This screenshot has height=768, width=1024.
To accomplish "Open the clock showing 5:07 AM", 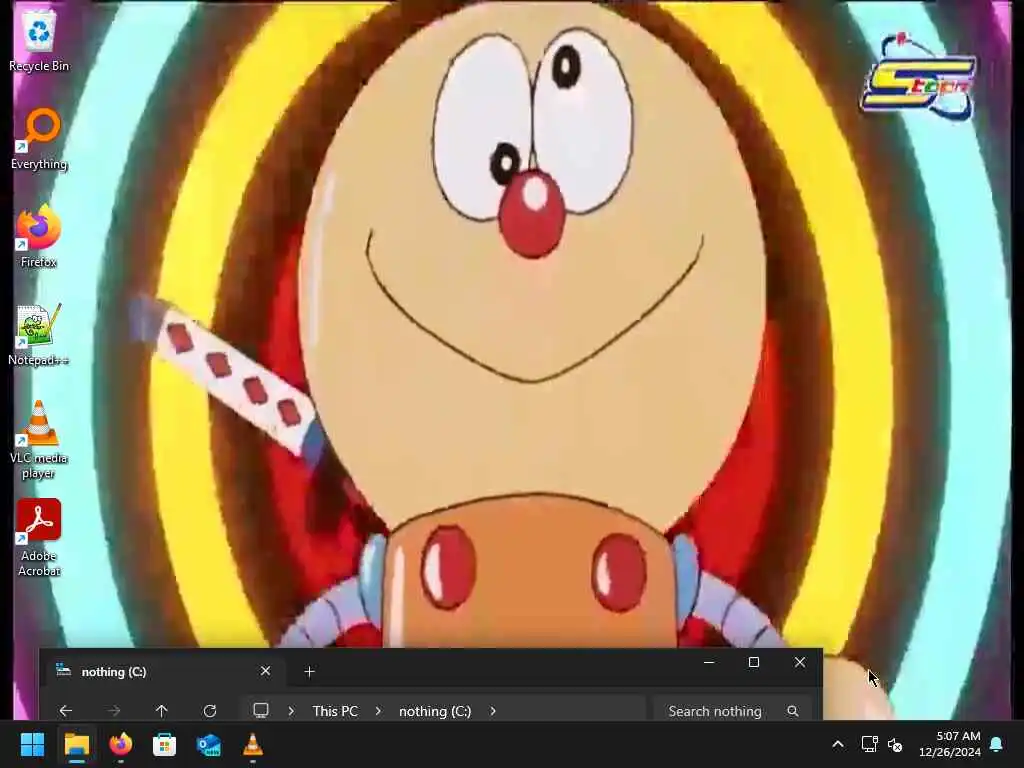I will click(x=950, y=744).
